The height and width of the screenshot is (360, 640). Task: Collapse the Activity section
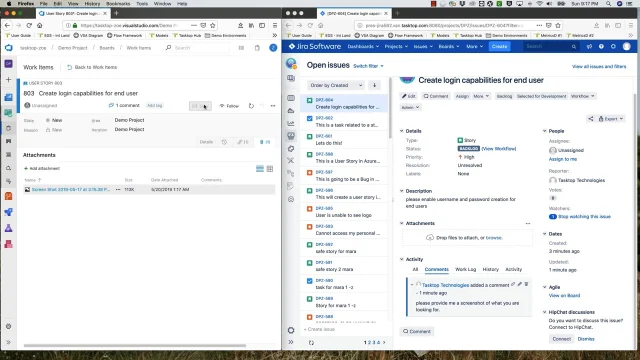point(402,259)
